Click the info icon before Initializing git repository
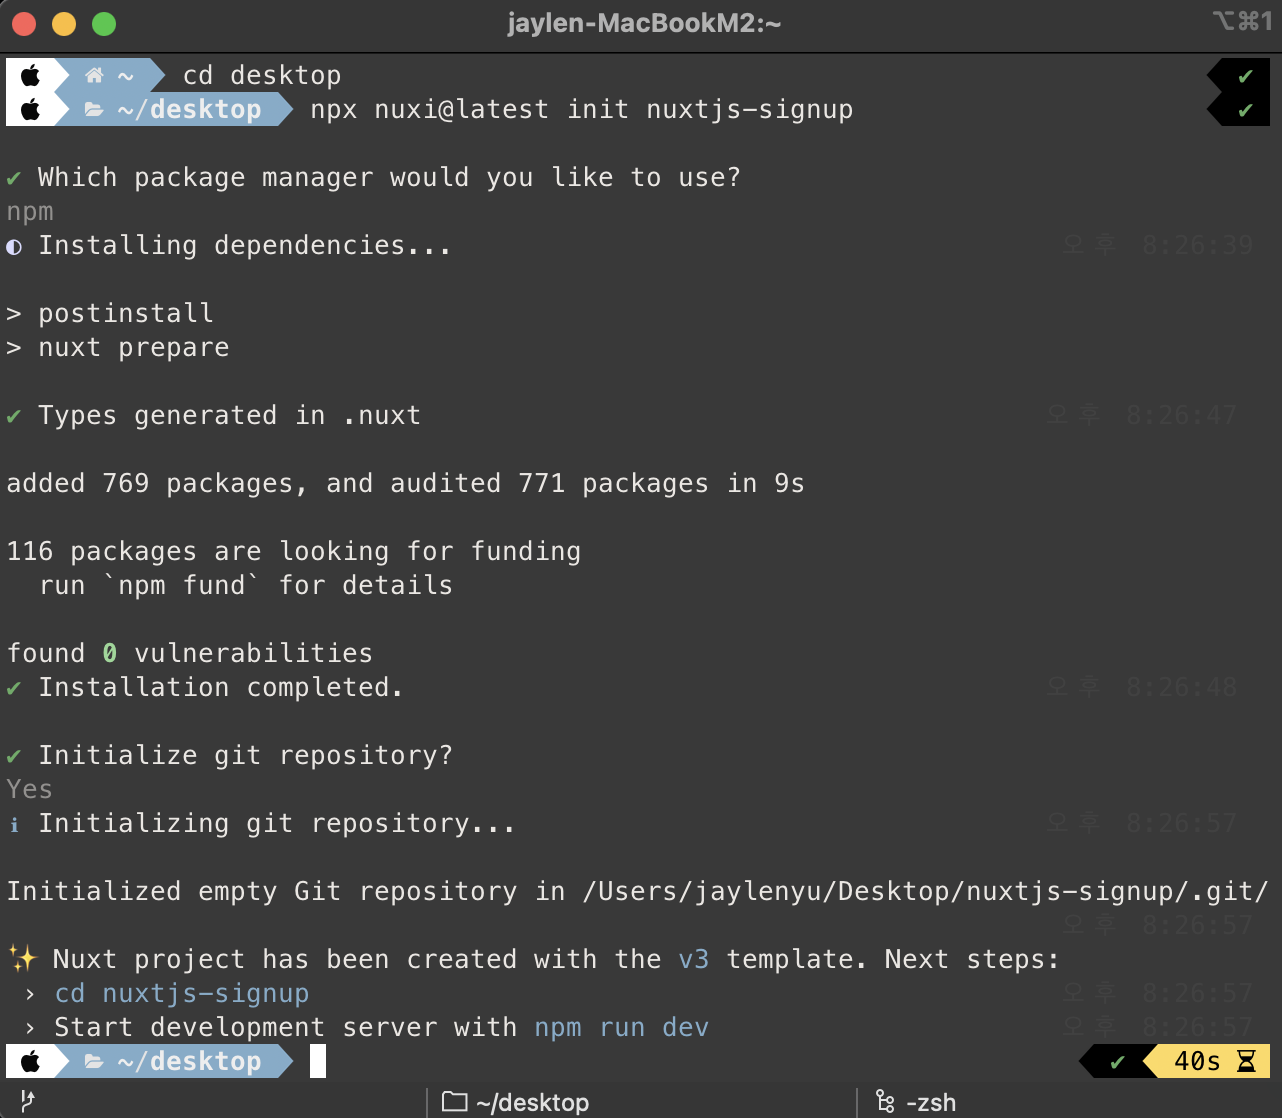Image resolution: width=1282 pixels, height=1118 pixels. coord(14,824)
